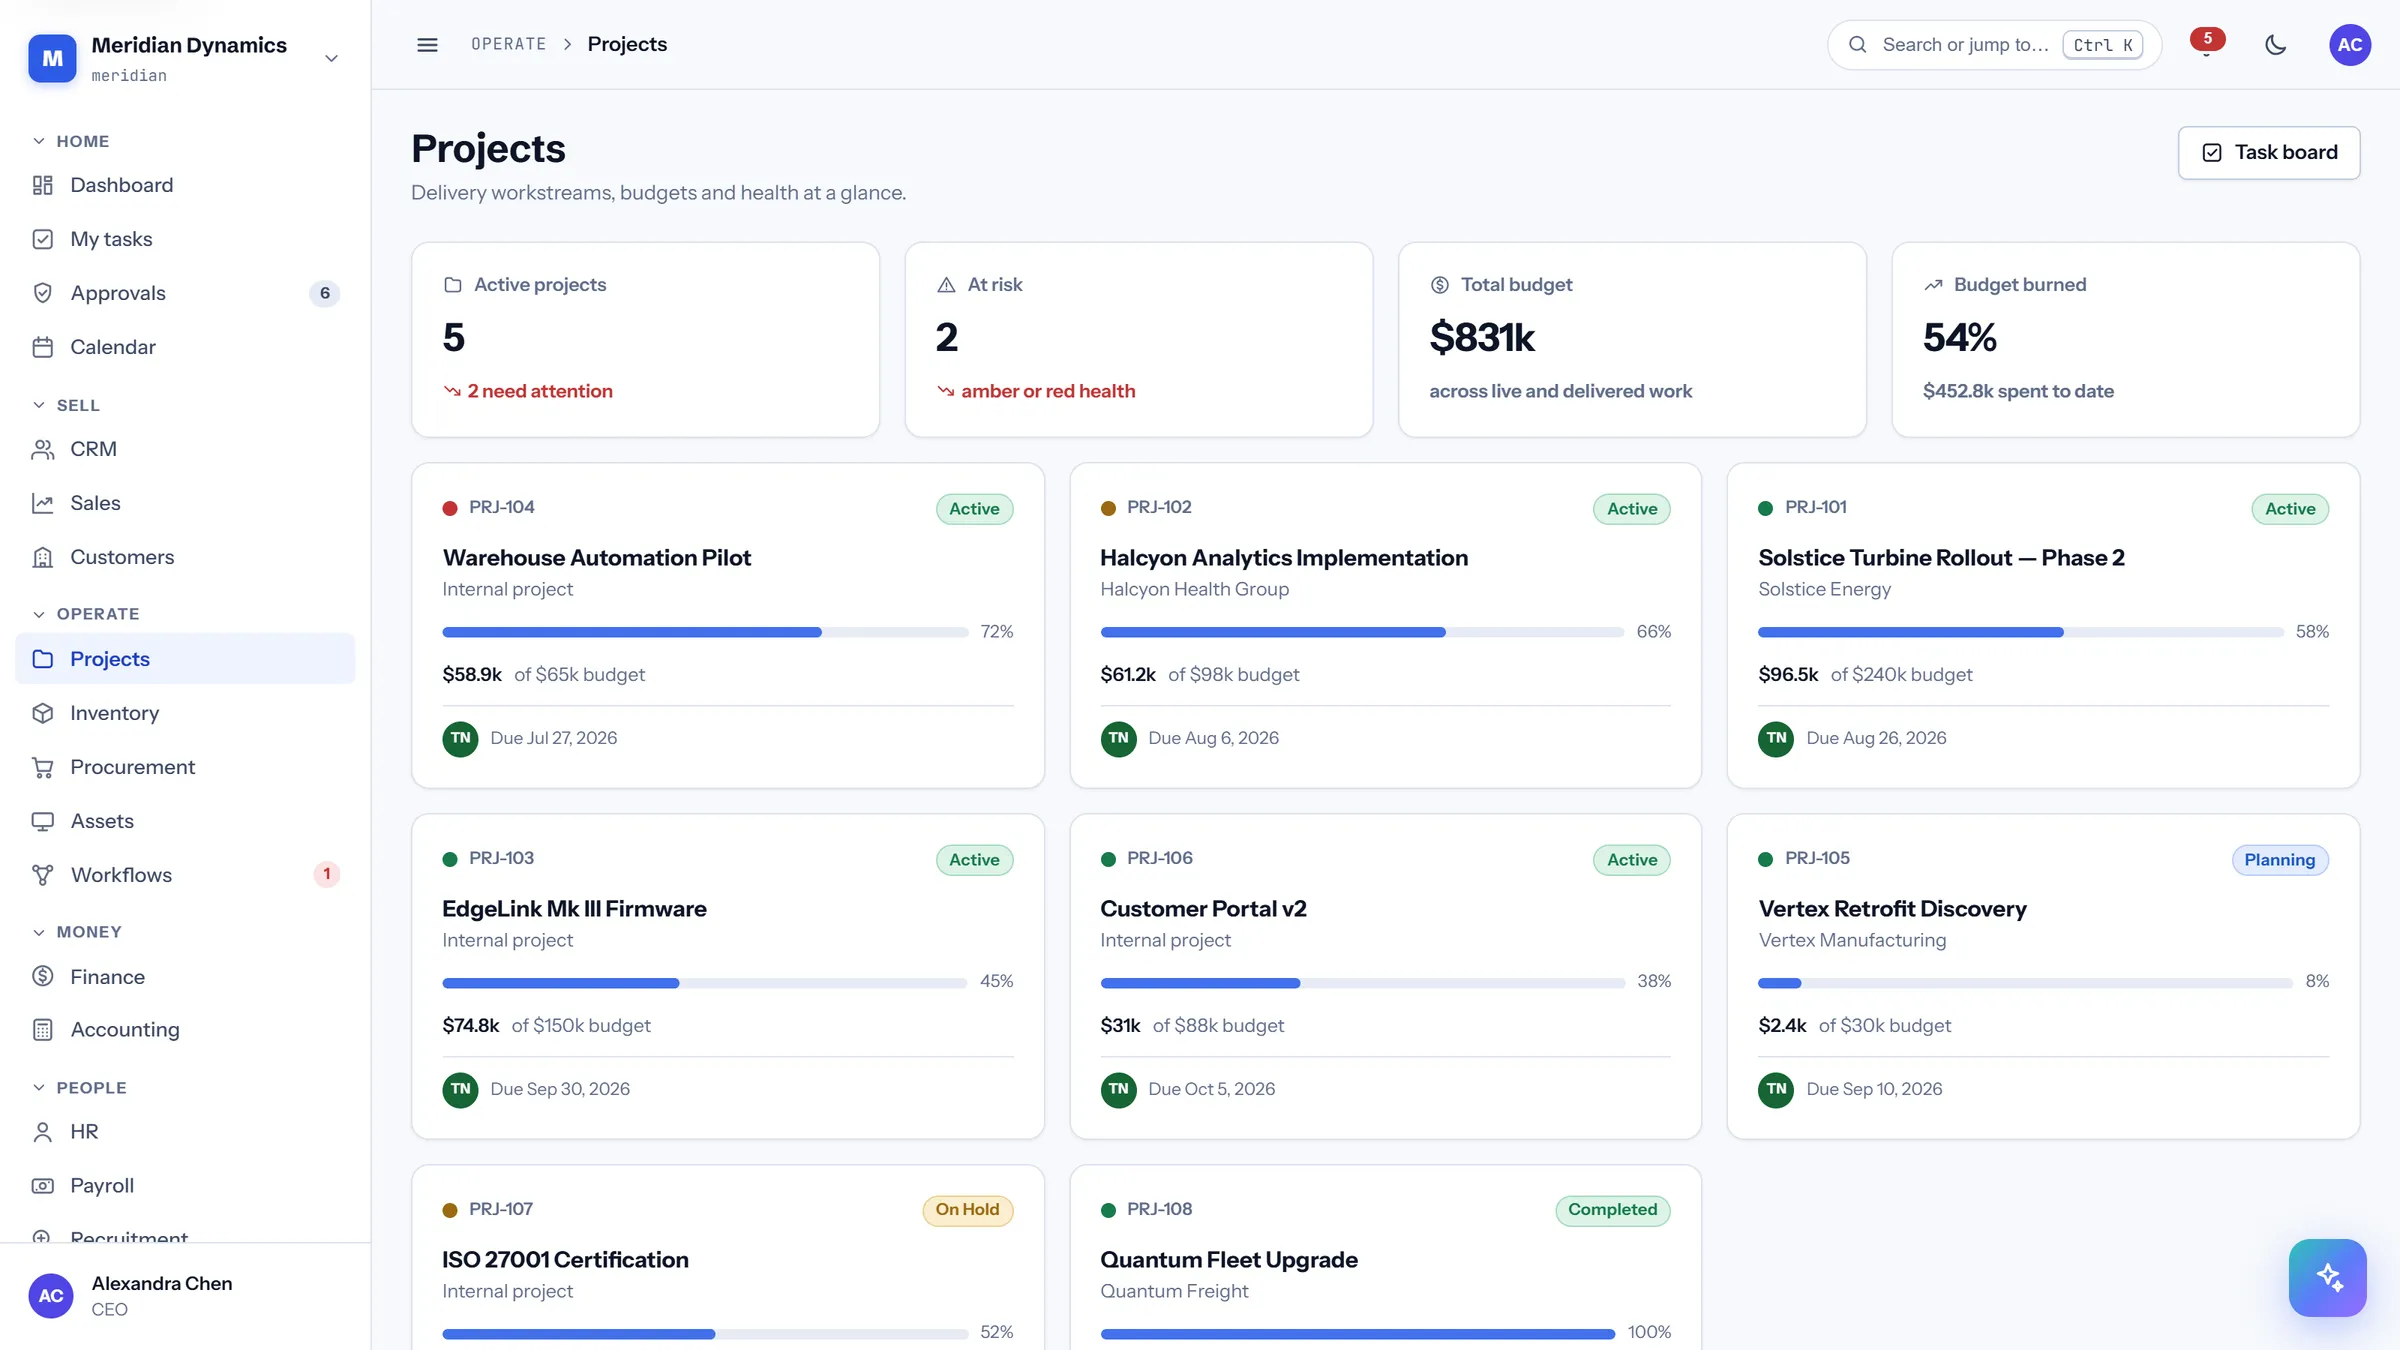This screenshot has width=2400, height=1350.
Task: Click the Ctrl K shortcut hint
Action: [x=2102, y=45]
